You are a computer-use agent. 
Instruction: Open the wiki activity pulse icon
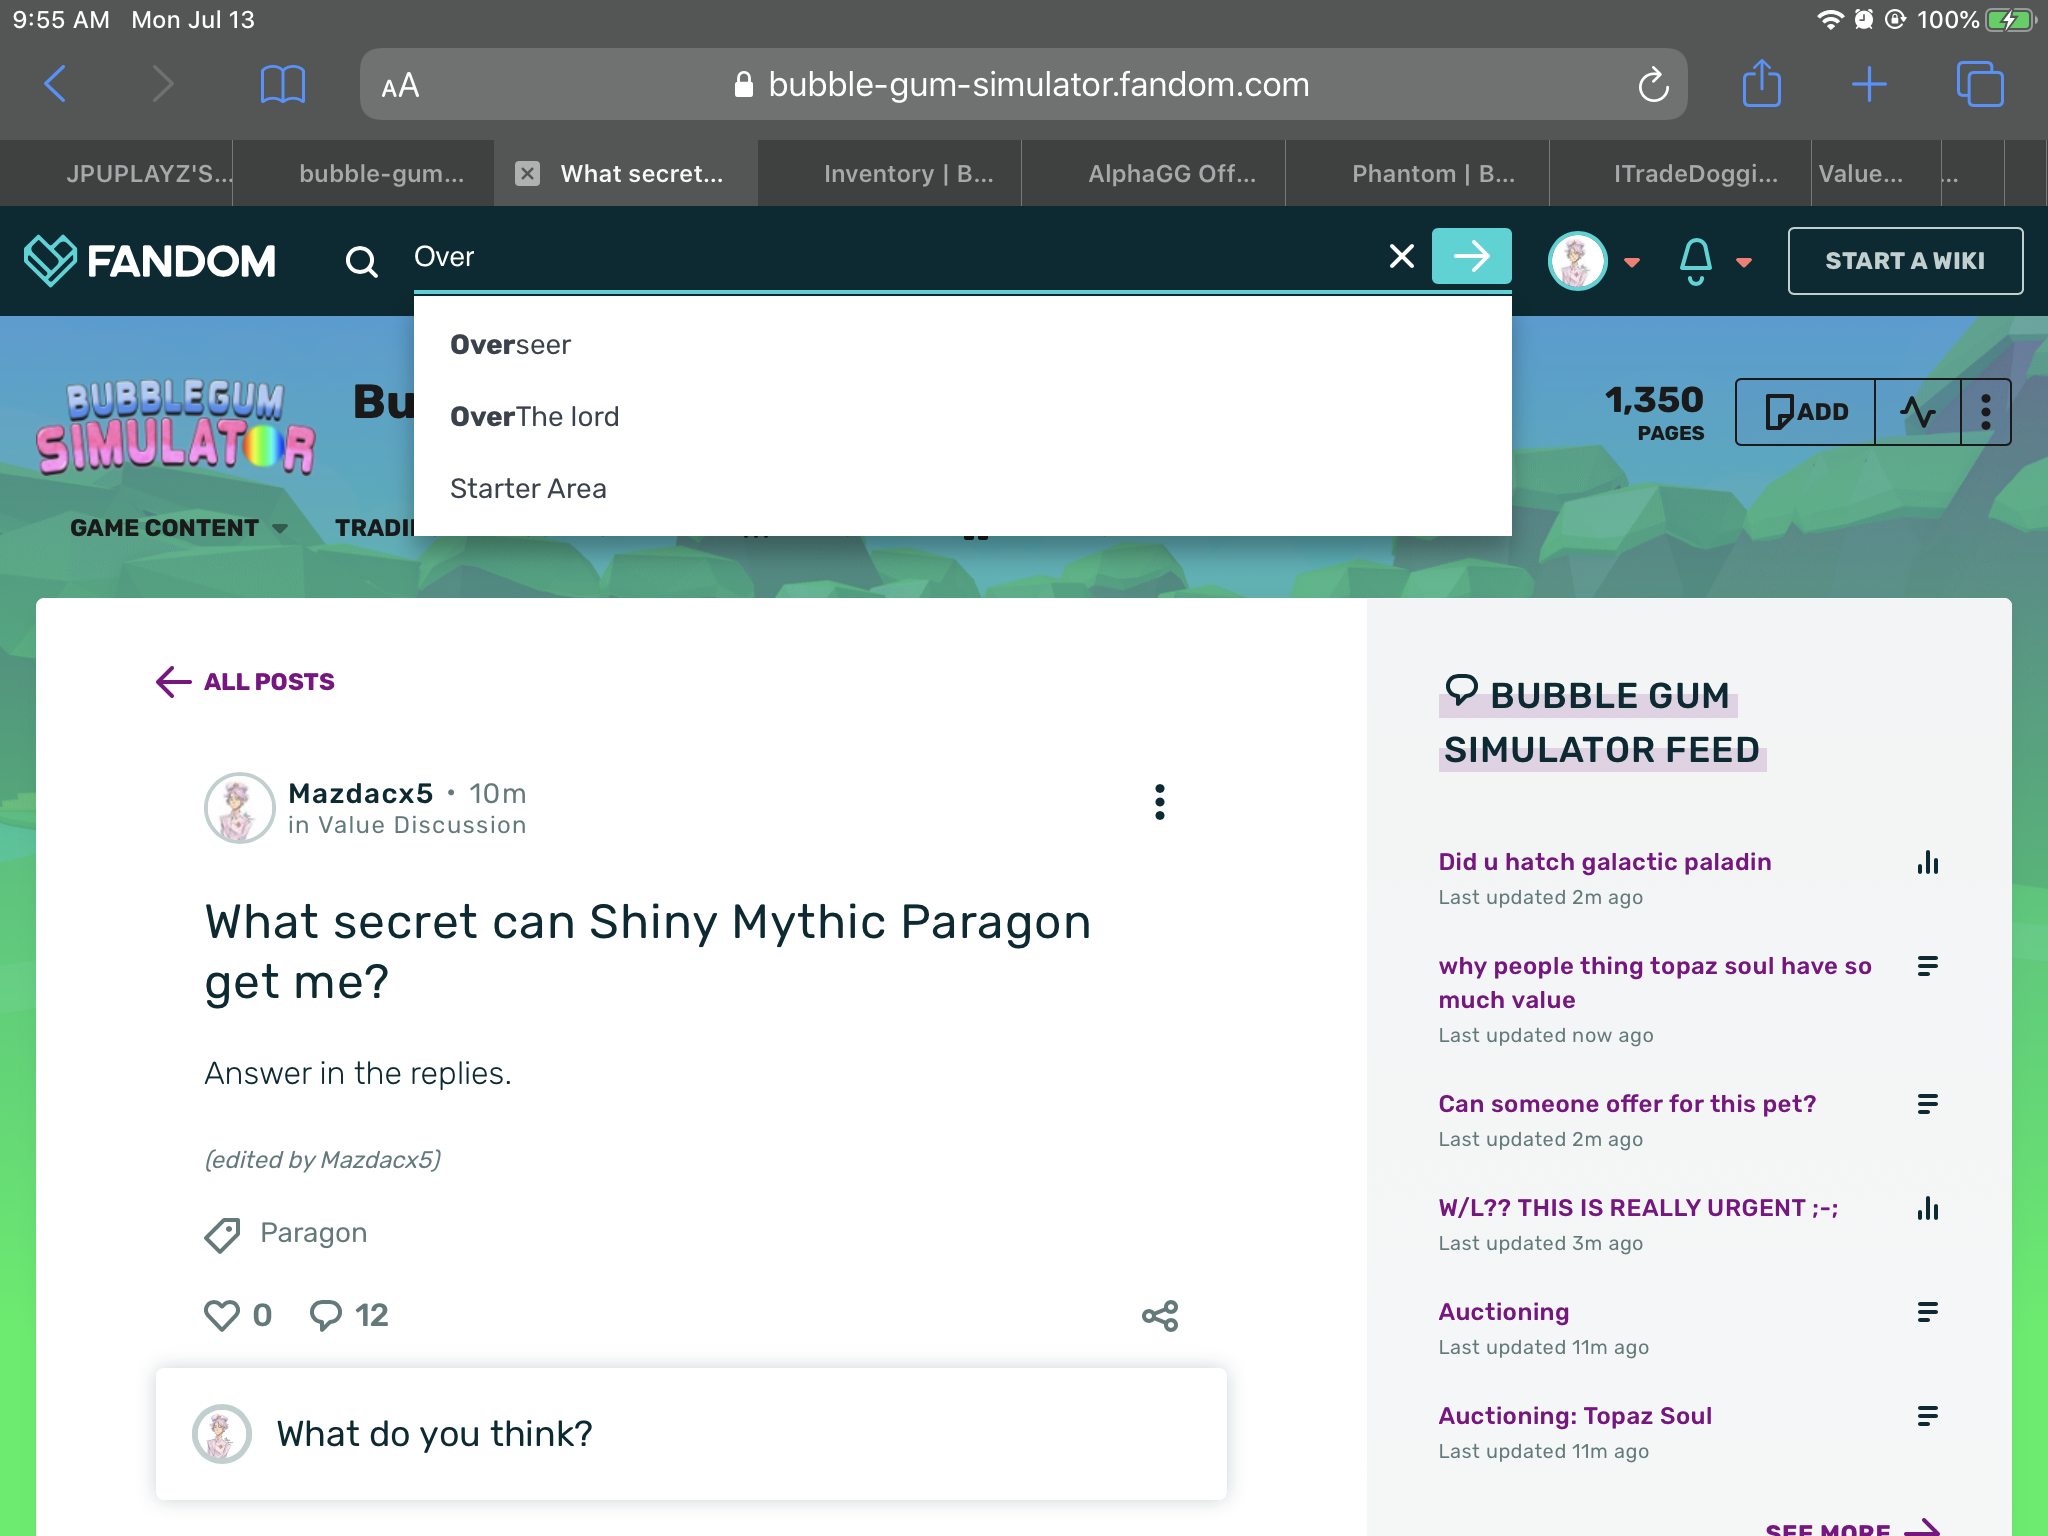coord(1917,412)
